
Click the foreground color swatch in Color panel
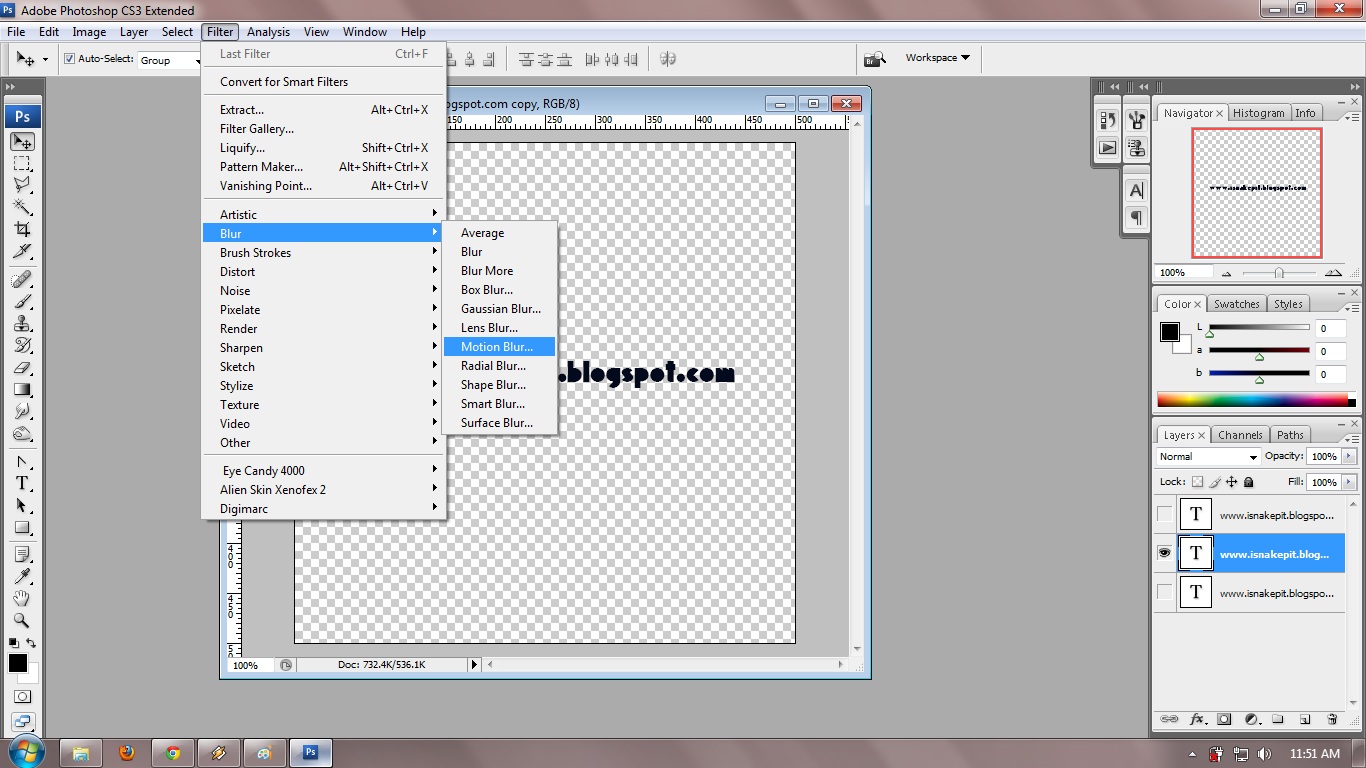[x=1169, y=333]
